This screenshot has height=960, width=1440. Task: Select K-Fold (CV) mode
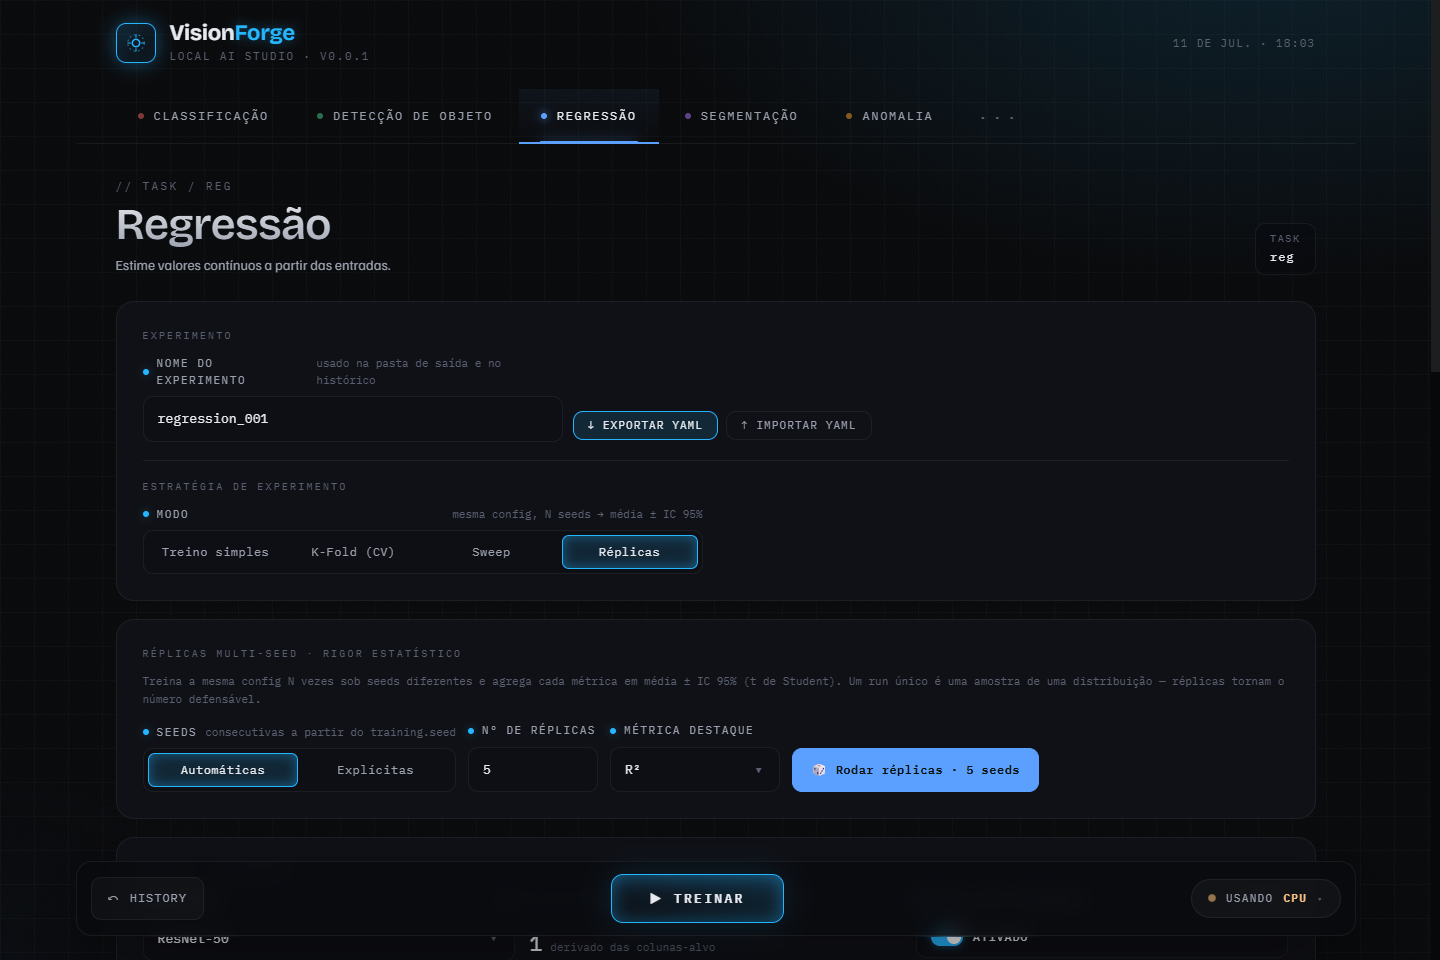(x=352, y=552)
